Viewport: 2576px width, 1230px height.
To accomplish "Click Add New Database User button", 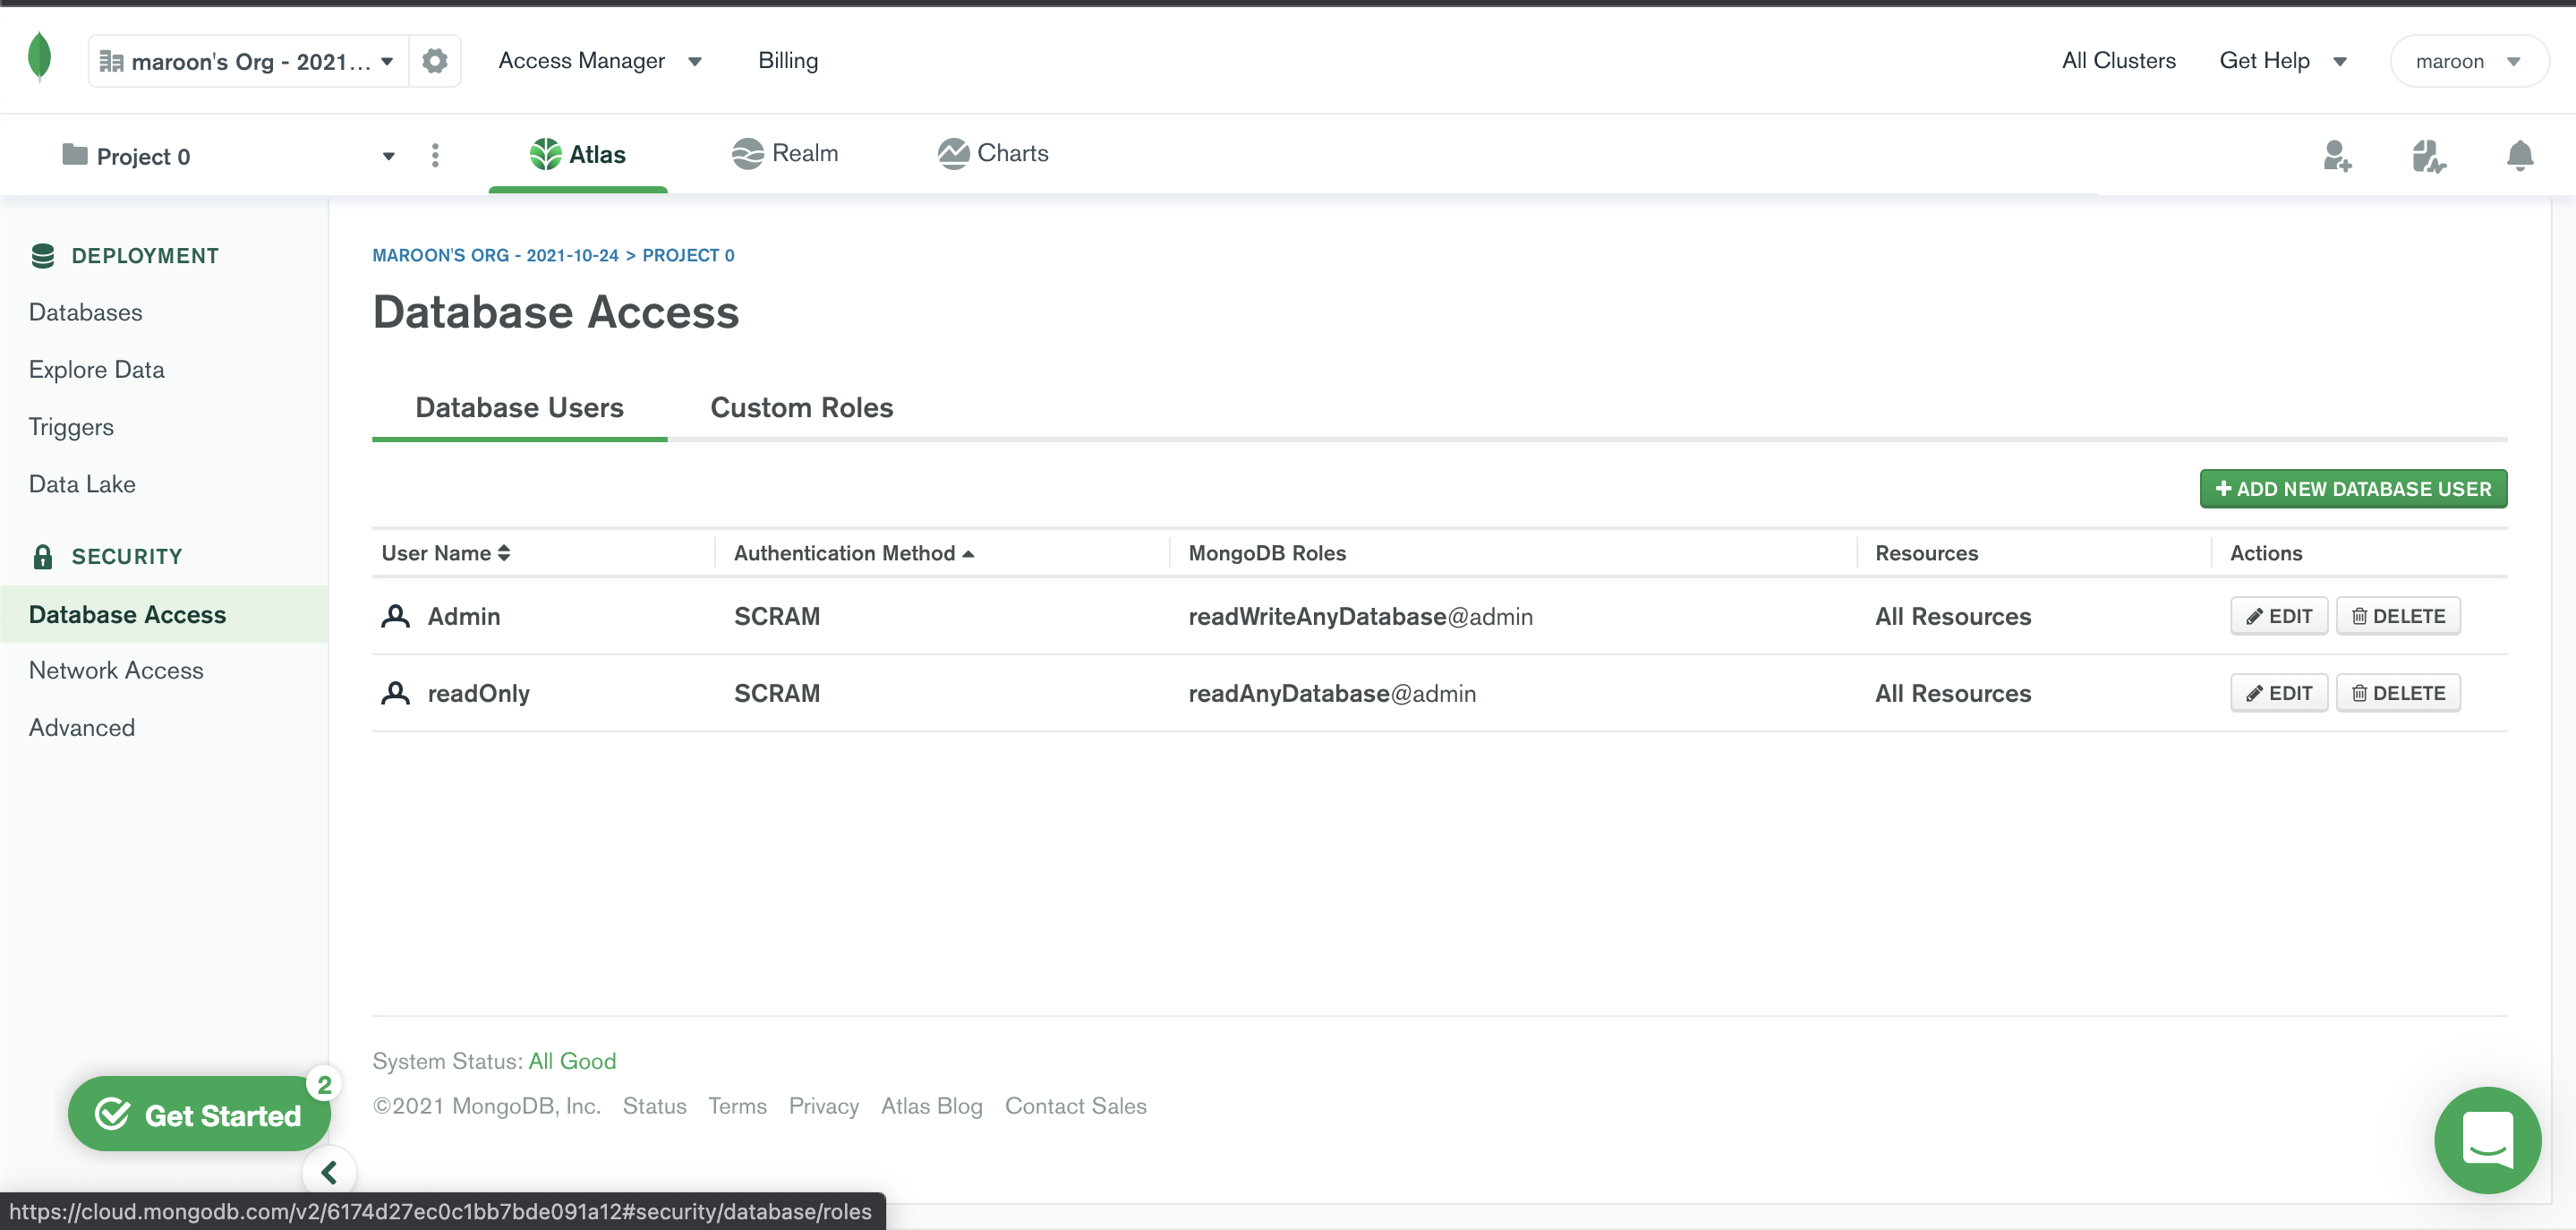I will (2352, 489).
